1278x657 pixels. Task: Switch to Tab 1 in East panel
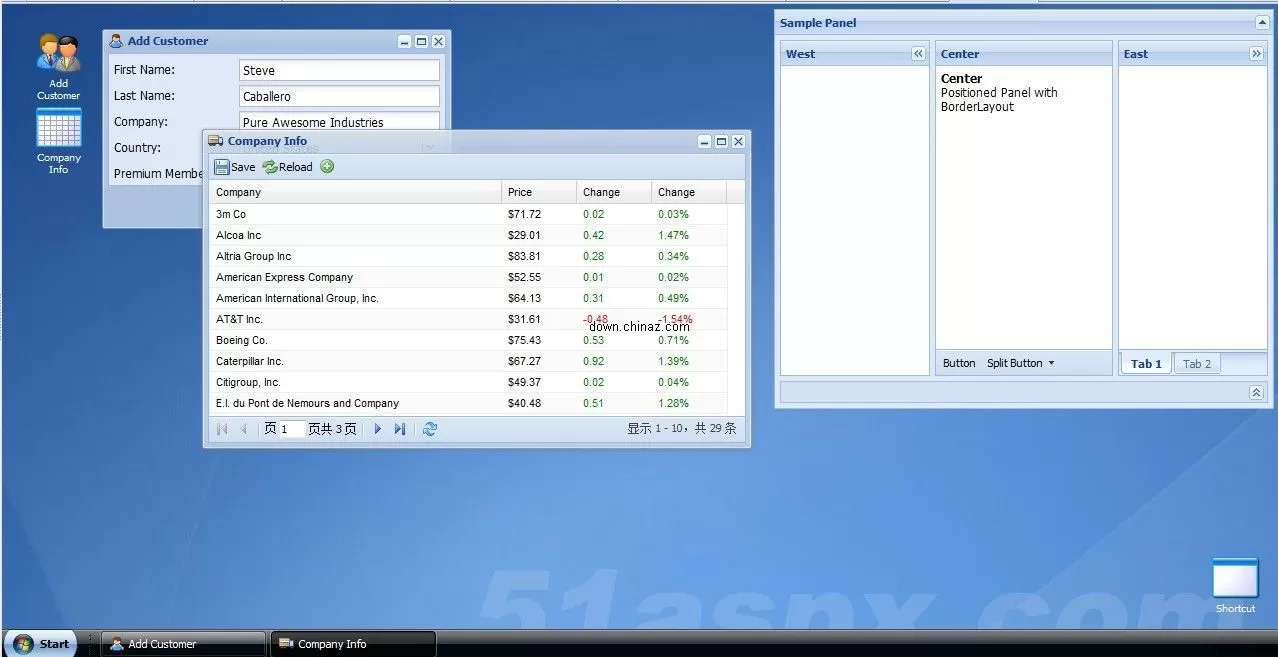click(x=1146, y=364)
